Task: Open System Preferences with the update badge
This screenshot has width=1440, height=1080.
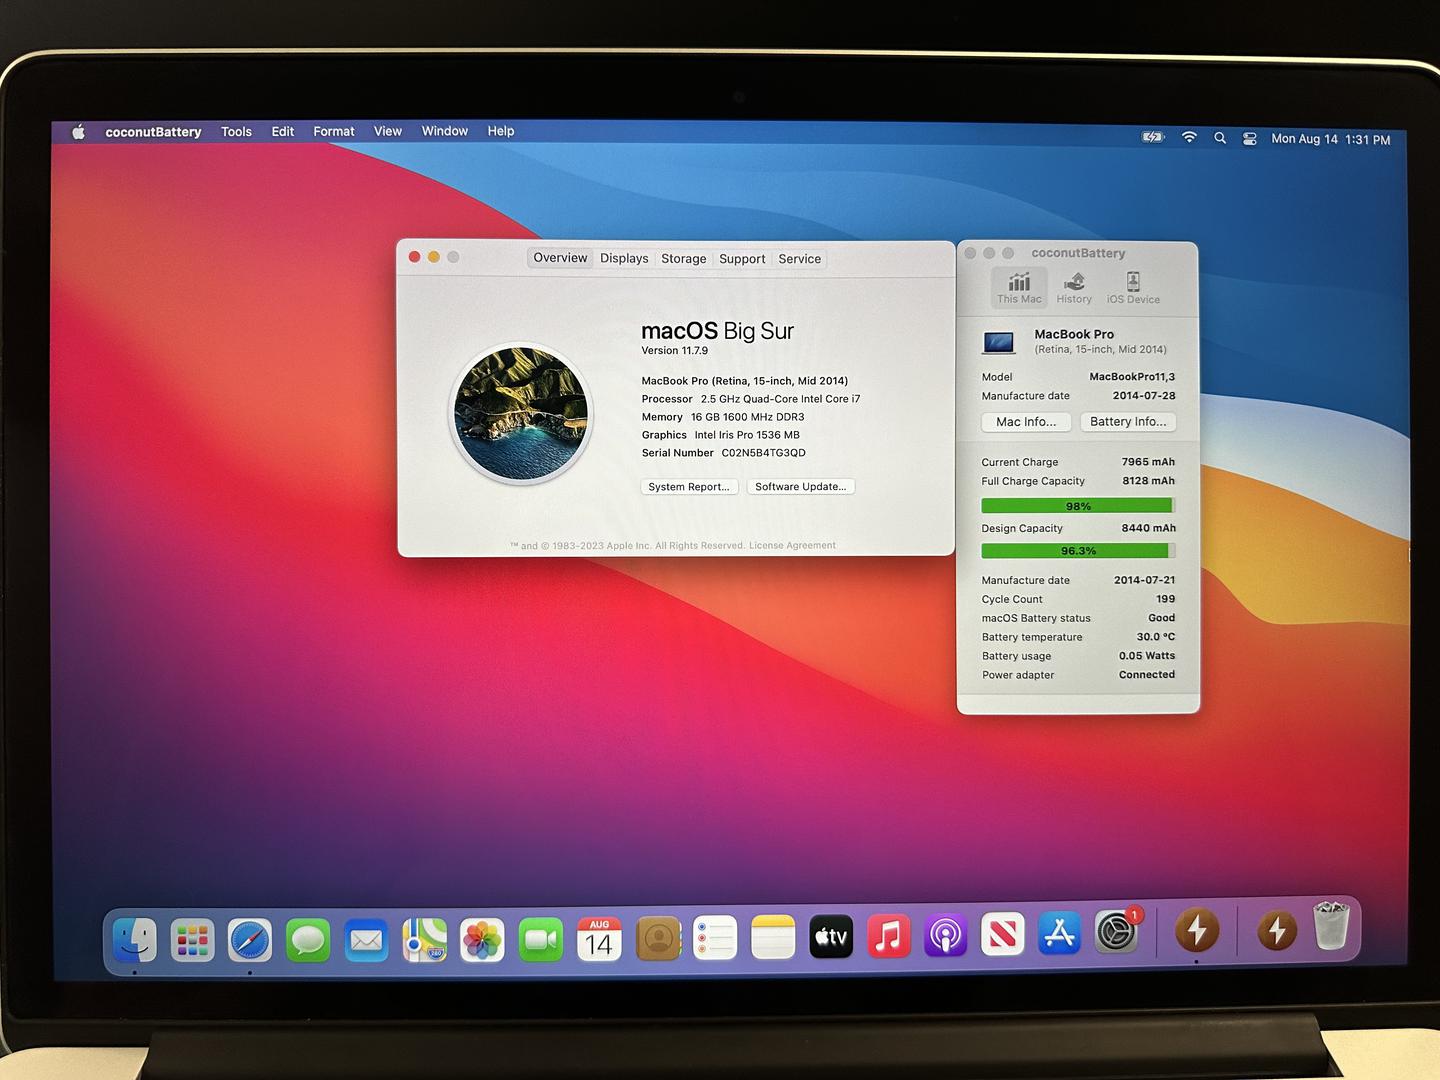Action: pos(1117,932)
